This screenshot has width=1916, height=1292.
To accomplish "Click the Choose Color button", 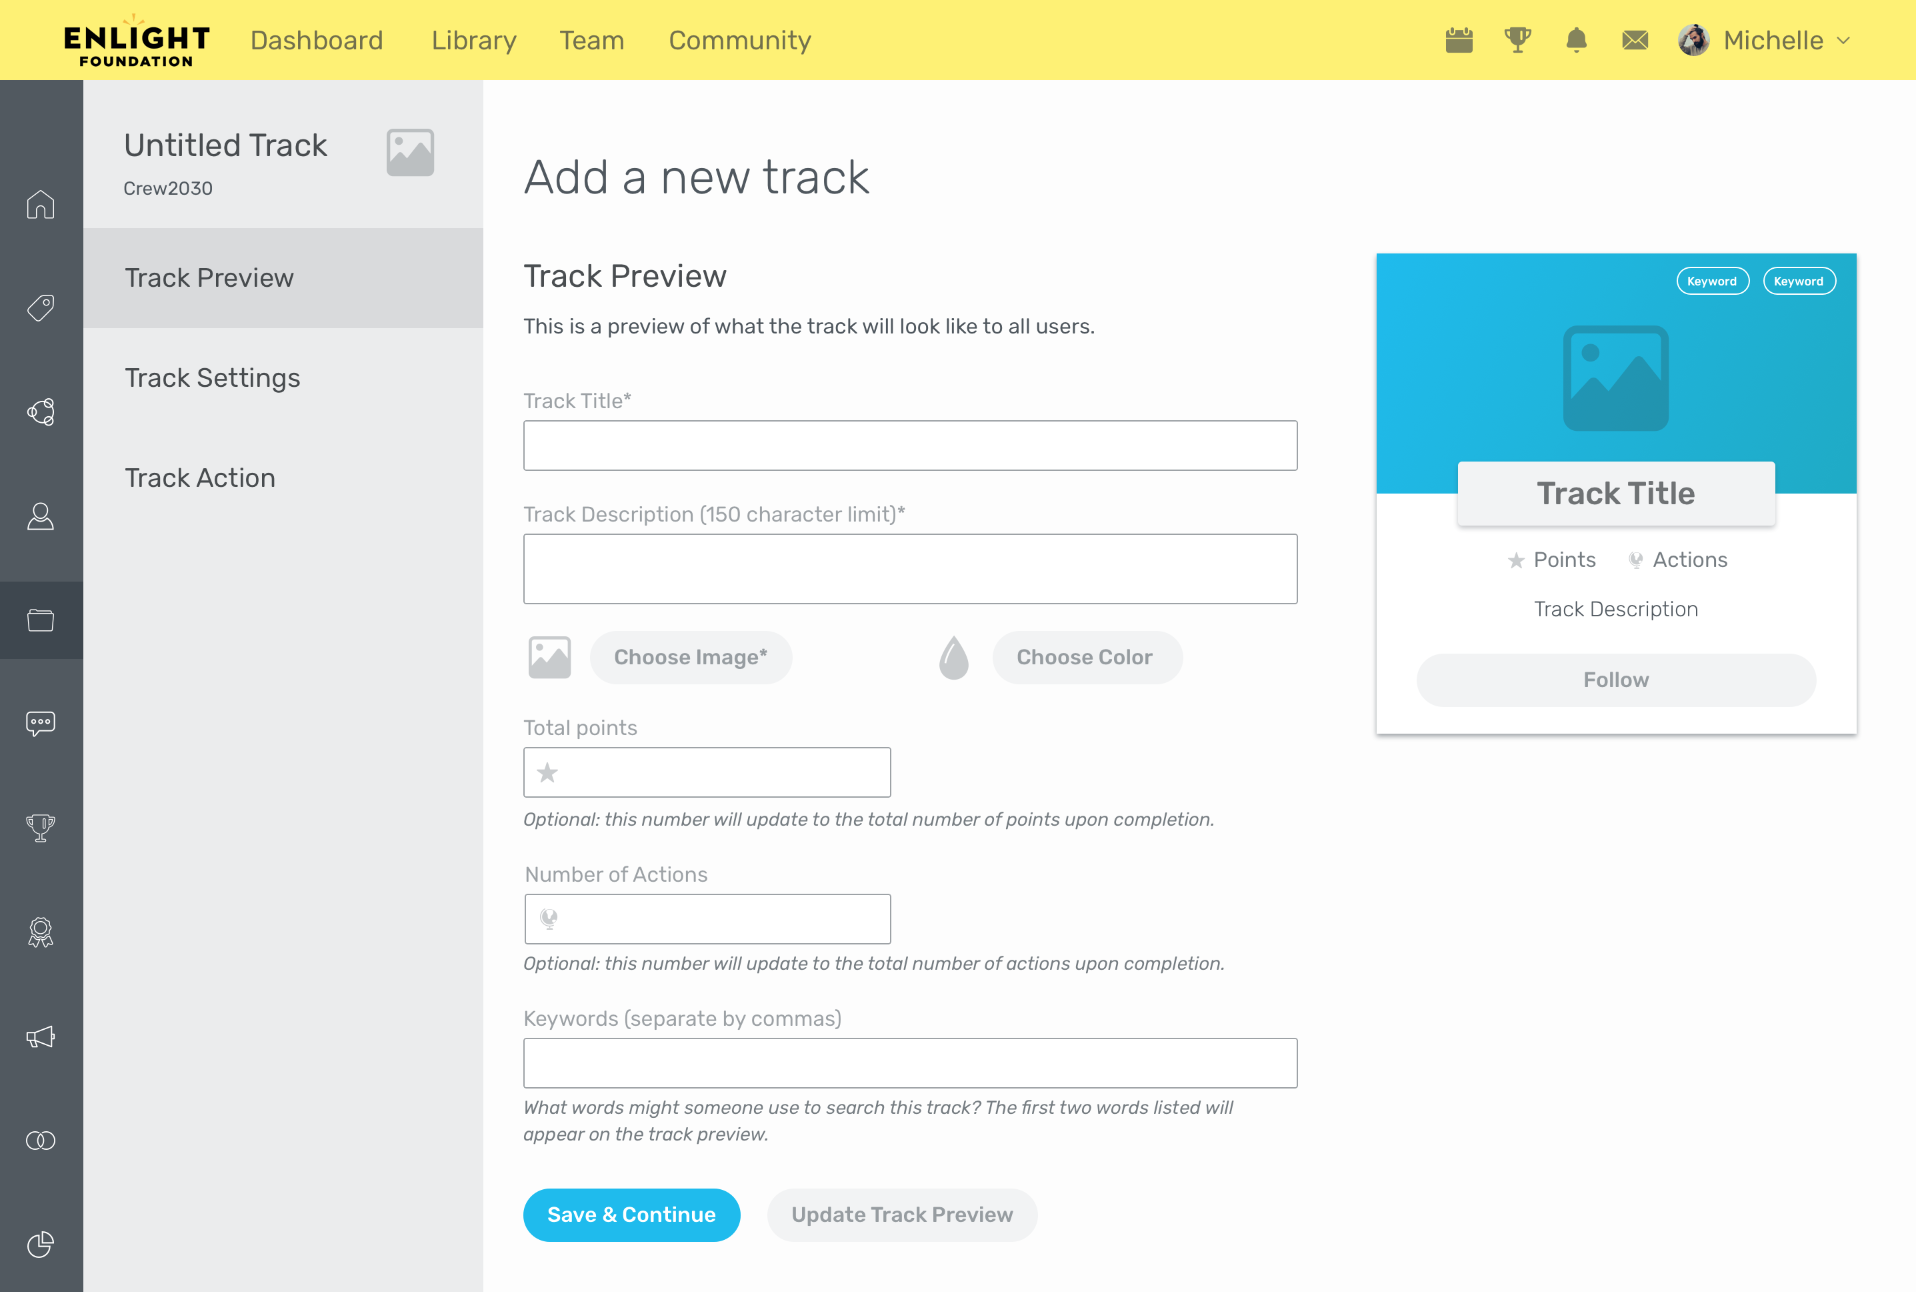I will coord(1087,657).
